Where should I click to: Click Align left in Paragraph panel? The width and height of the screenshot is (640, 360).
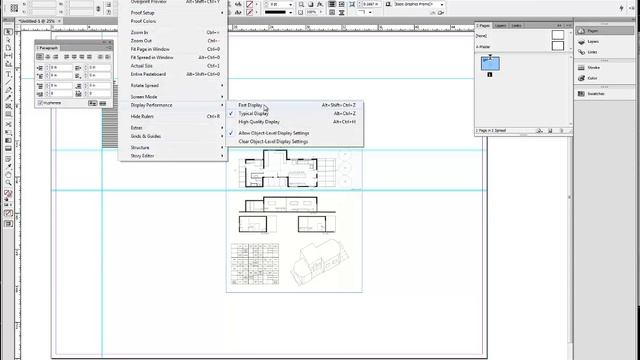tap(40, 57)
